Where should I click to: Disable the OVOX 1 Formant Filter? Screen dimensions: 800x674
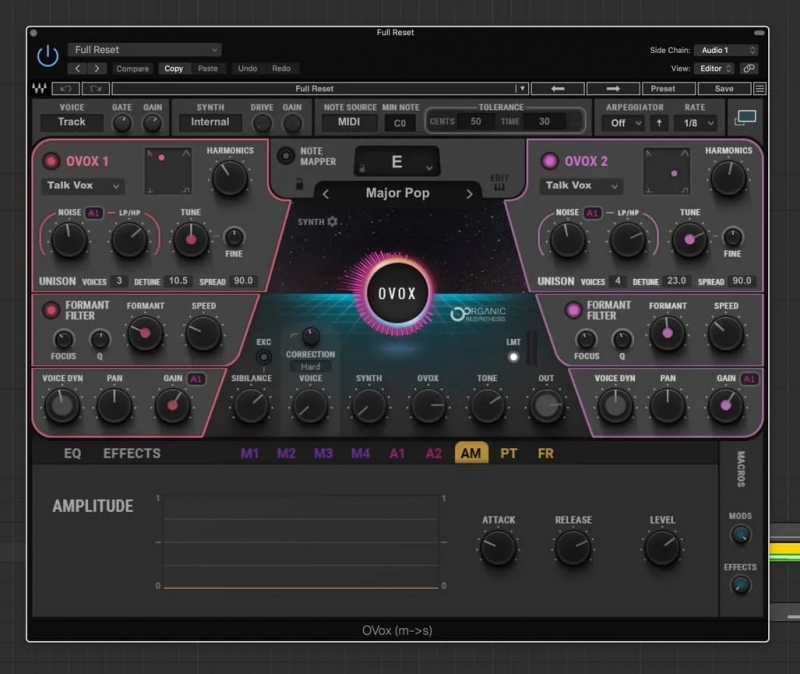(51, 310)
